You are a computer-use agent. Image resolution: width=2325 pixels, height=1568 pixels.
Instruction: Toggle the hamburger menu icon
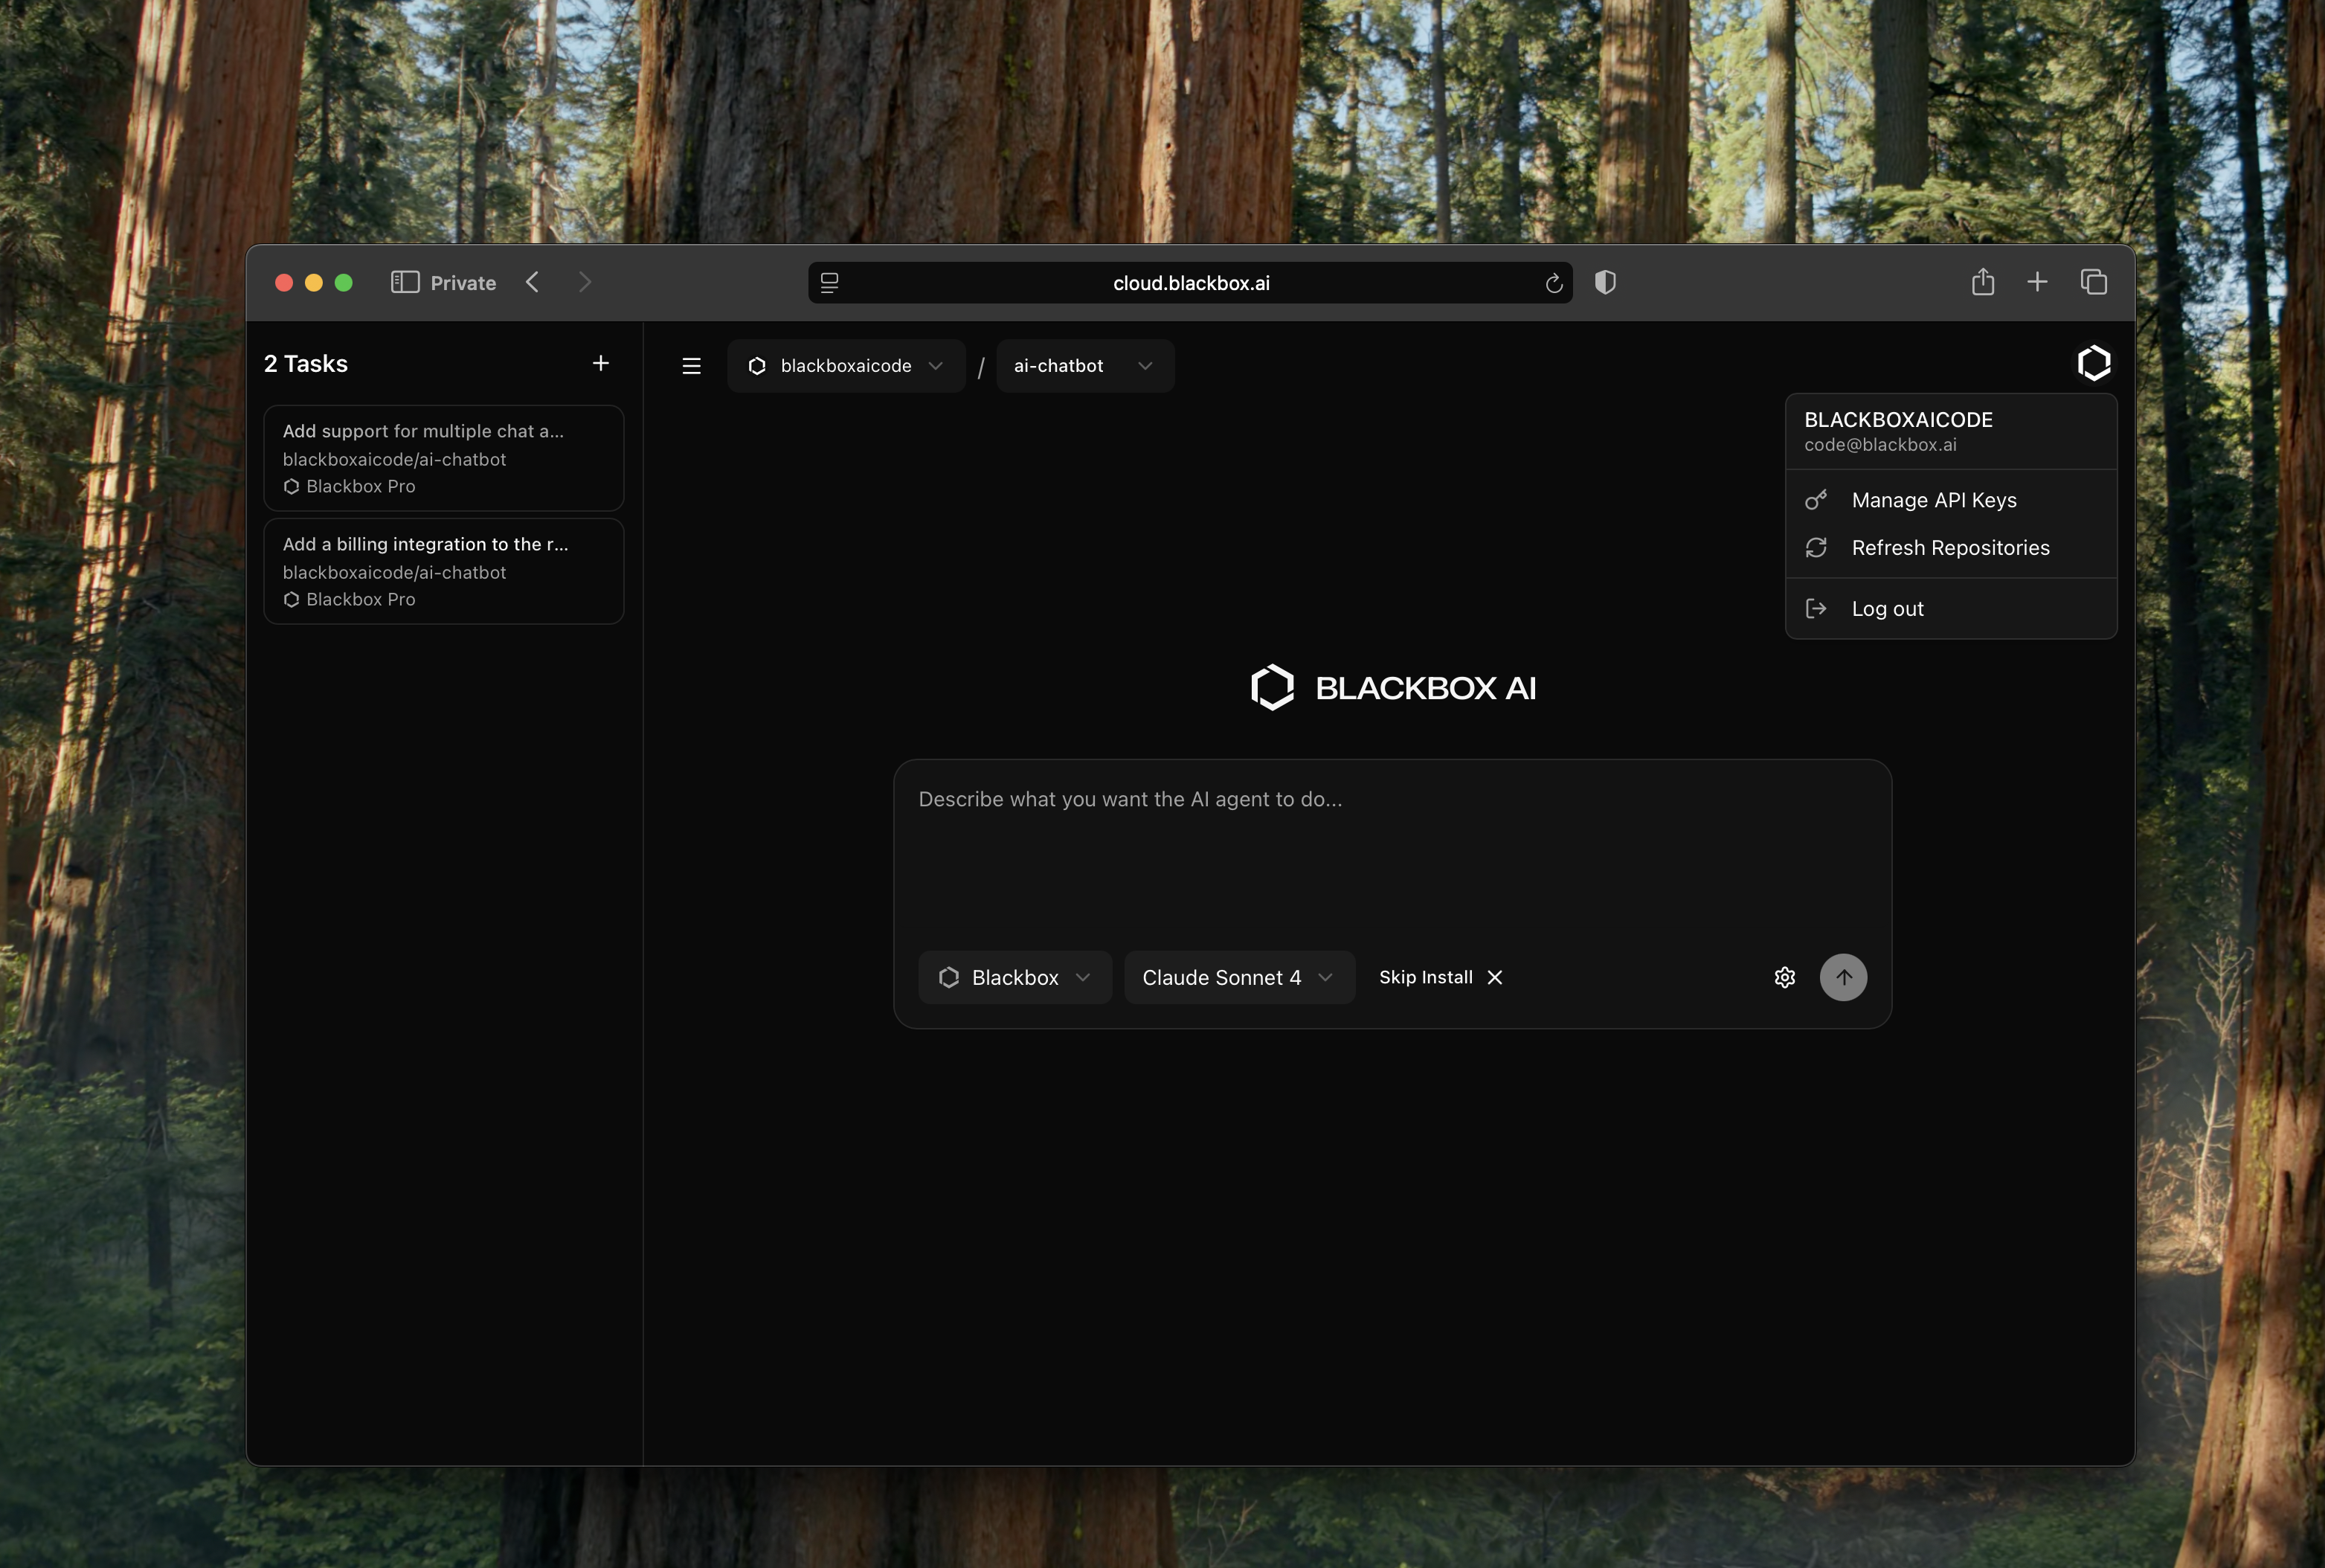click(691, 366)
